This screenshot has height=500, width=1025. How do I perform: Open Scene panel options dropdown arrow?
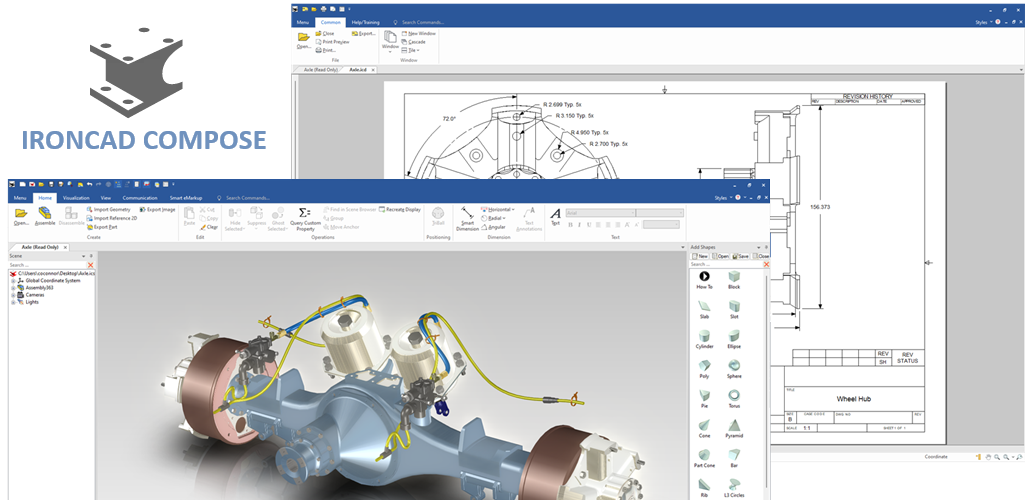click(x=82, y=256)
